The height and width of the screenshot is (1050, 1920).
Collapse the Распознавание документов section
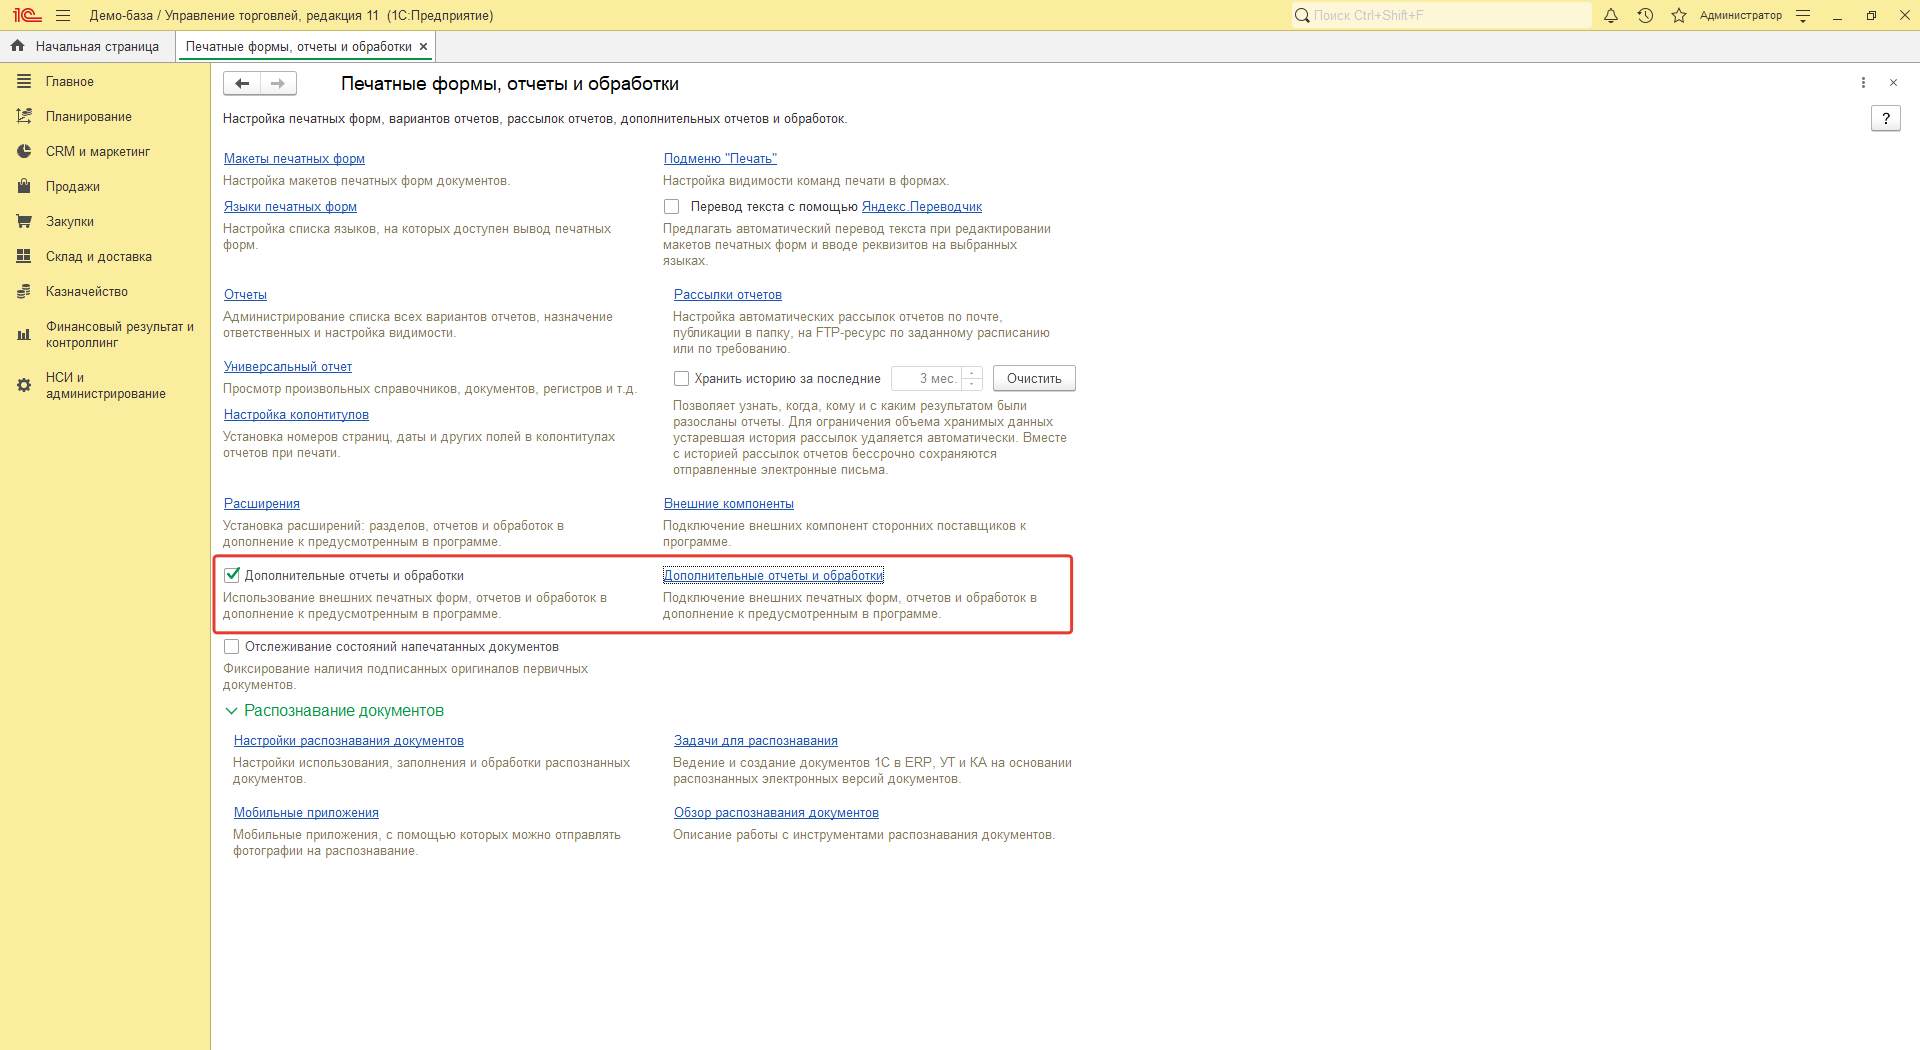point(231,711)
